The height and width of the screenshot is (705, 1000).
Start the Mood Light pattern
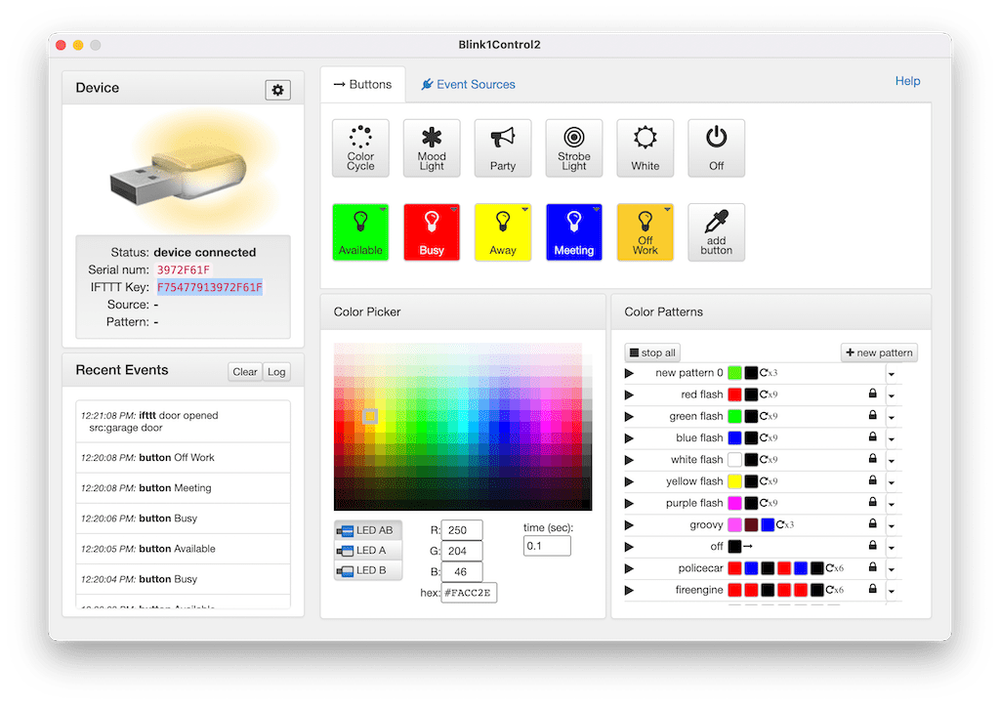[432, 148]
